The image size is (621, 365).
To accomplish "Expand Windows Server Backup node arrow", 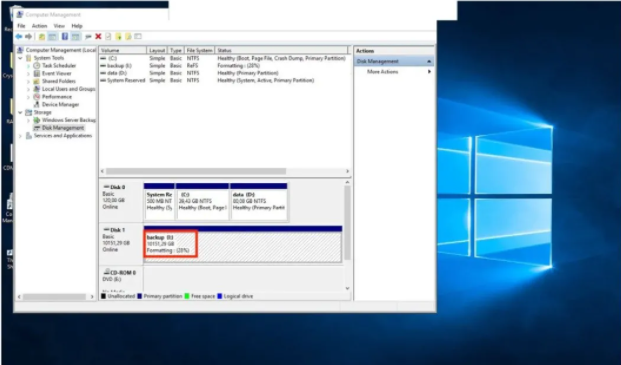I will [x=29, y=120].
